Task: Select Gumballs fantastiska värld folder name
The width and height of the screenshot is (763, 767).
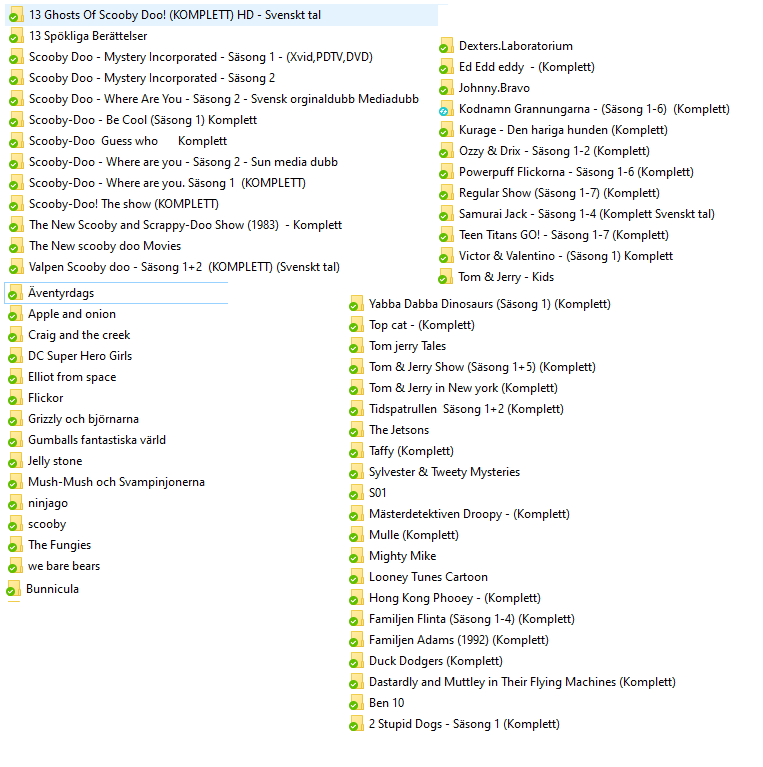Action: (x=97, y=440)
